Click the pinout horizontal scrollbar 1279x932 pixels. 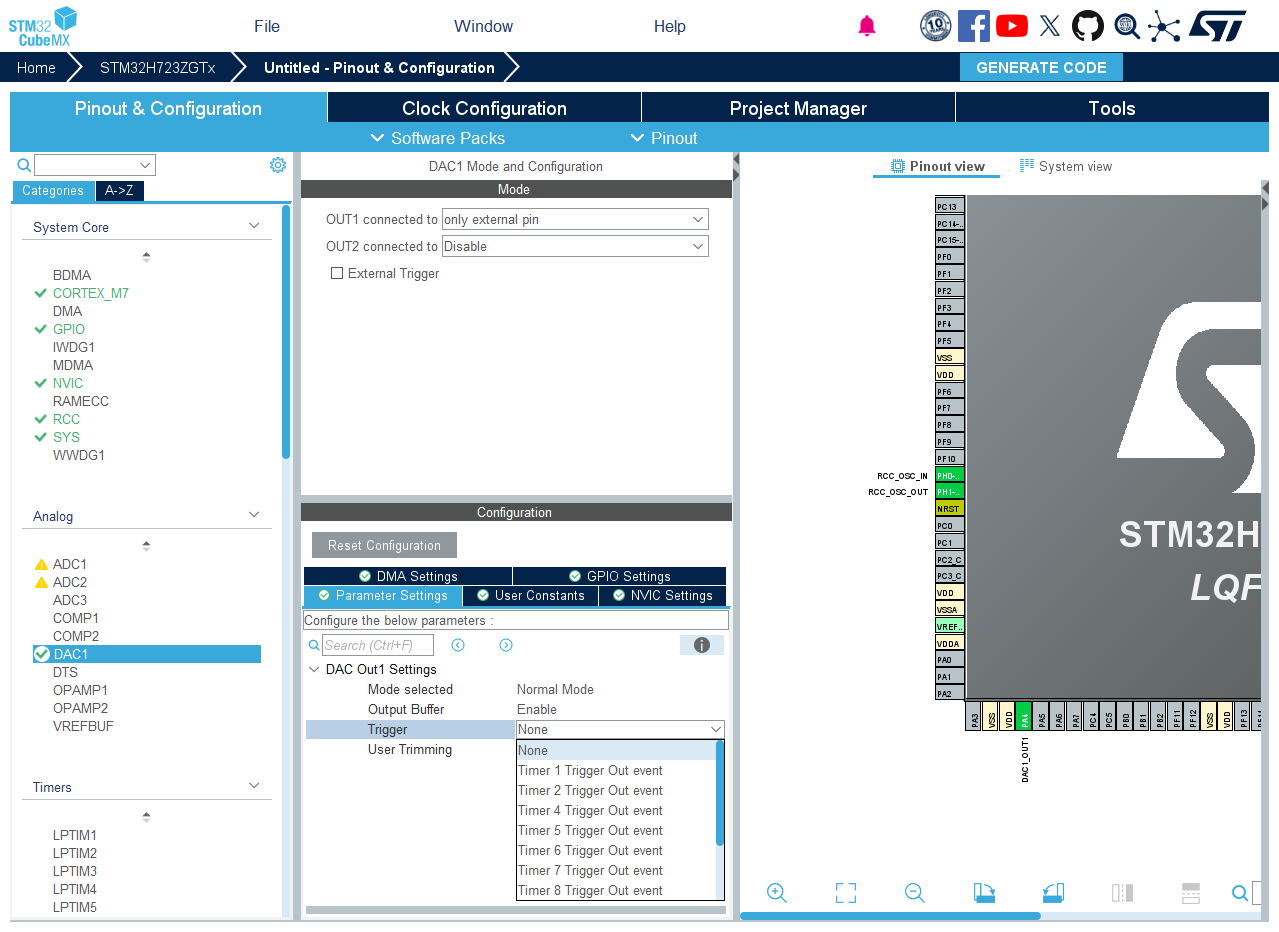[x=890, y=916]
